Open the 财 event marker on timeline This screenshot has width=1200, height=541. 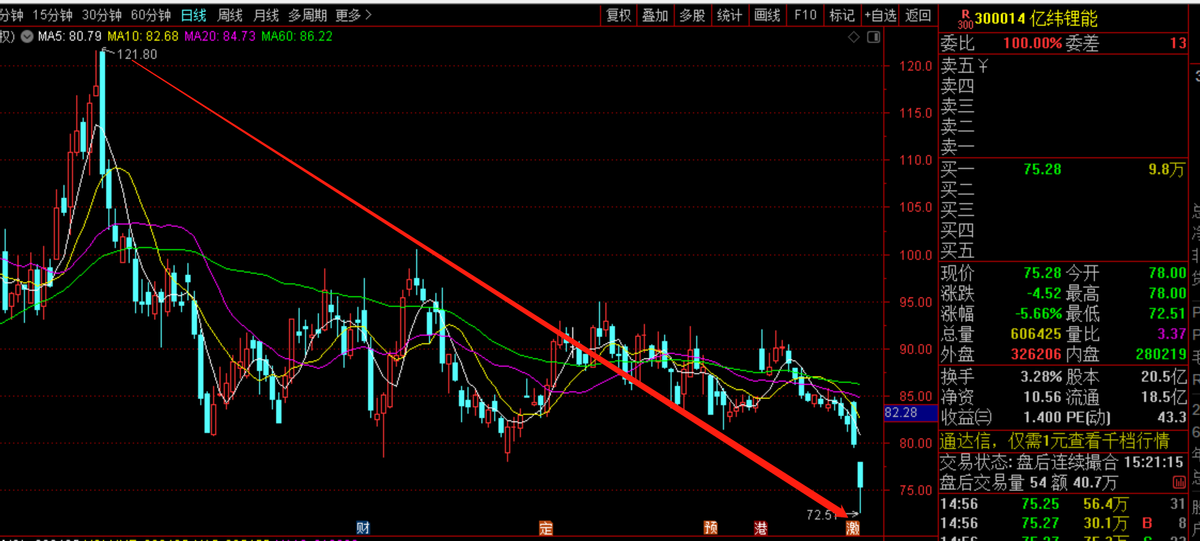(x=362, y=527)
